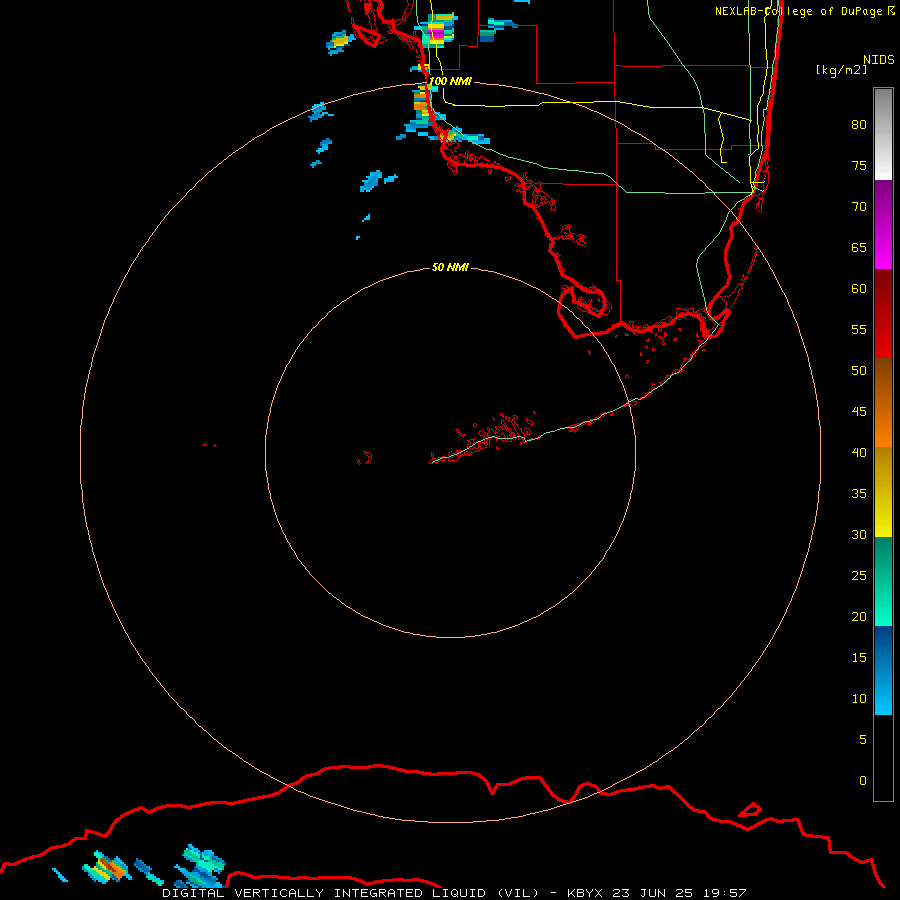The image size is (900, 900).
Task: Click the NEXLAB-College of DuPage credit text
Action: pyautogui.click(x=804, y=11)
